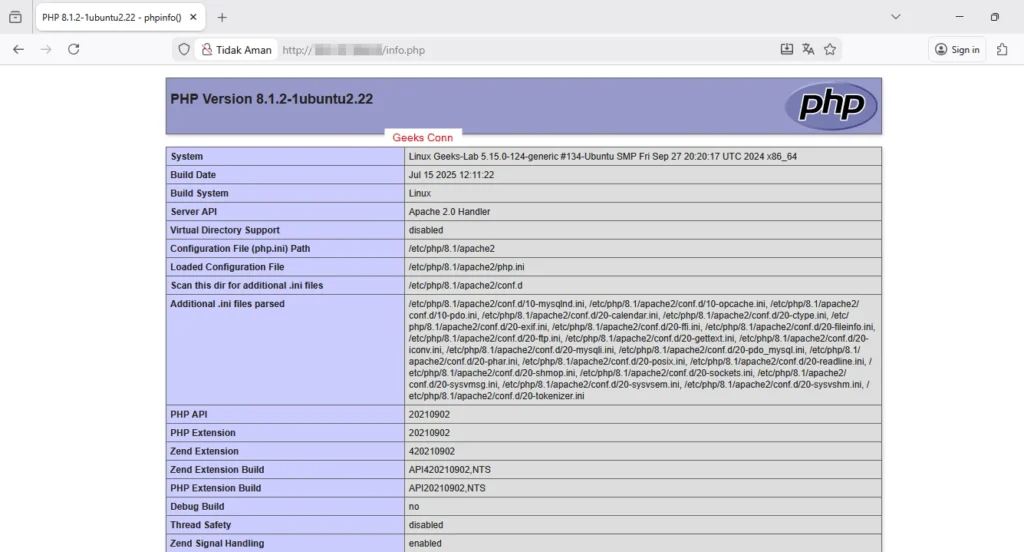Close the phpinfo() tab

coord(193,18)
